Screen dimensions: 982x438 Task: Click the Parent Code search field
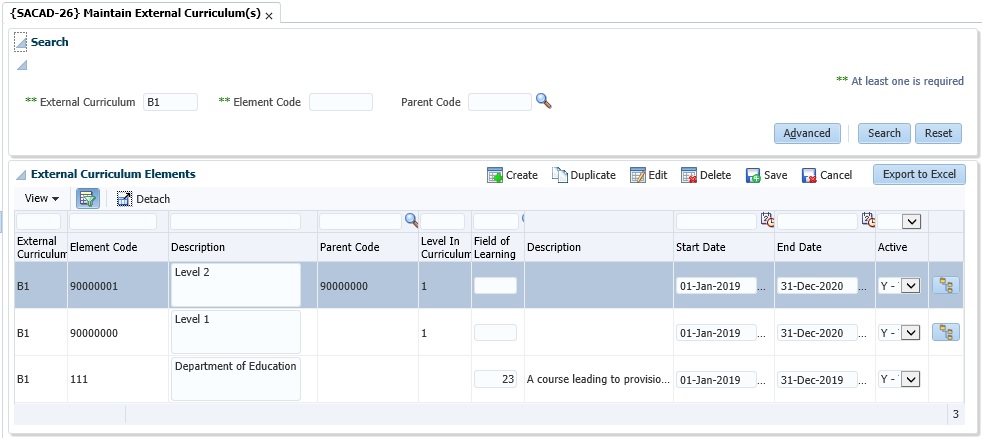pyautogui.click(x=500, y=102)
